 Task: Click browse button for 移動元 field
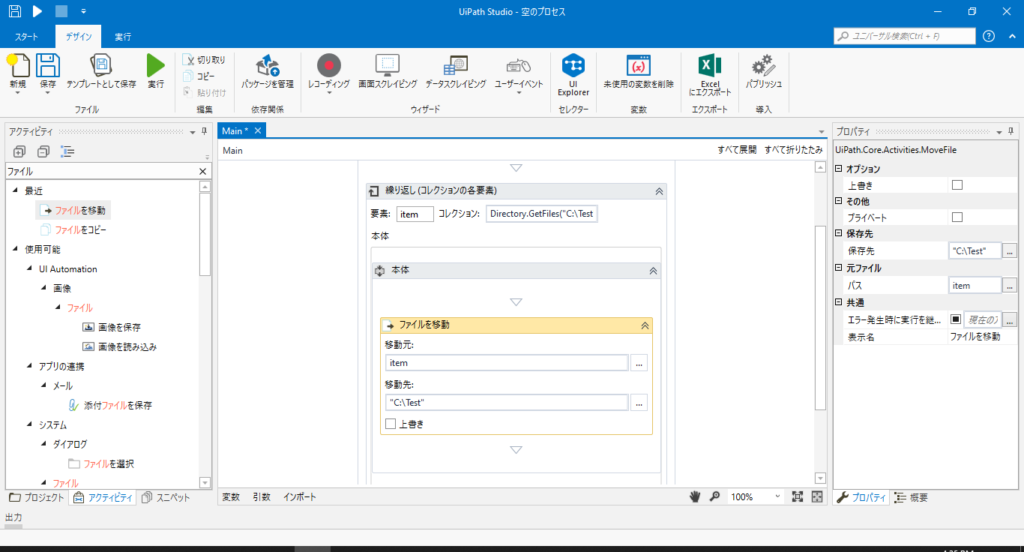coord(639,363)
